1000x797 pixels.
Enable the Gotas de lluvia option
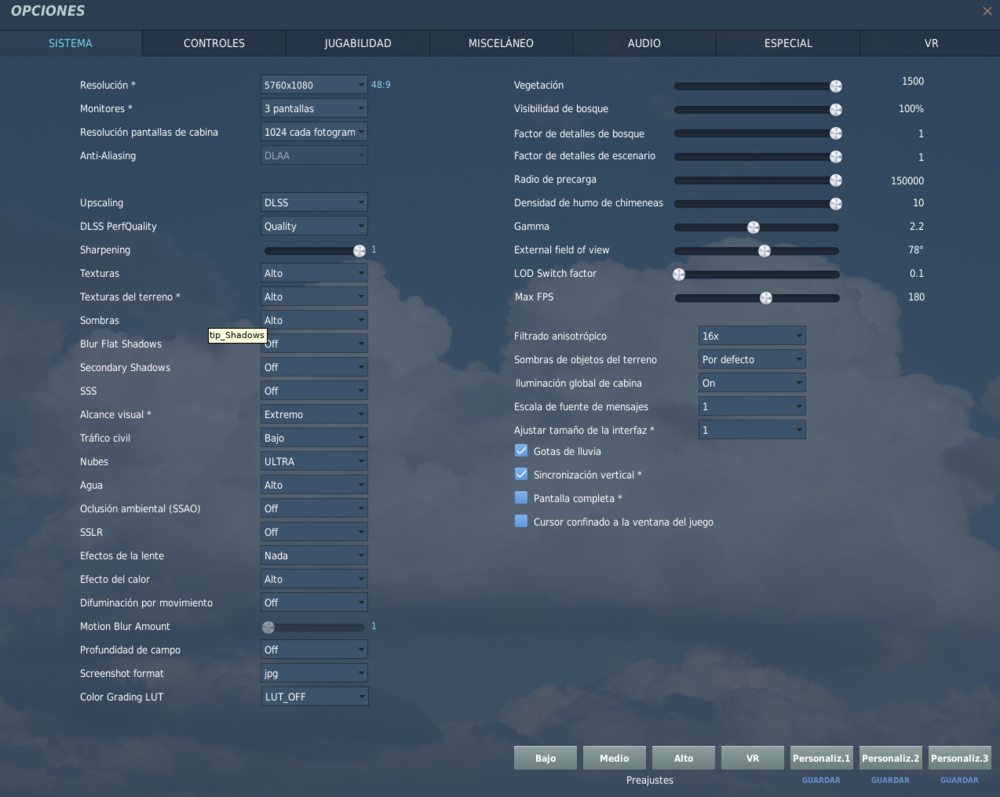pyautogui.click(x=520, y=451)
